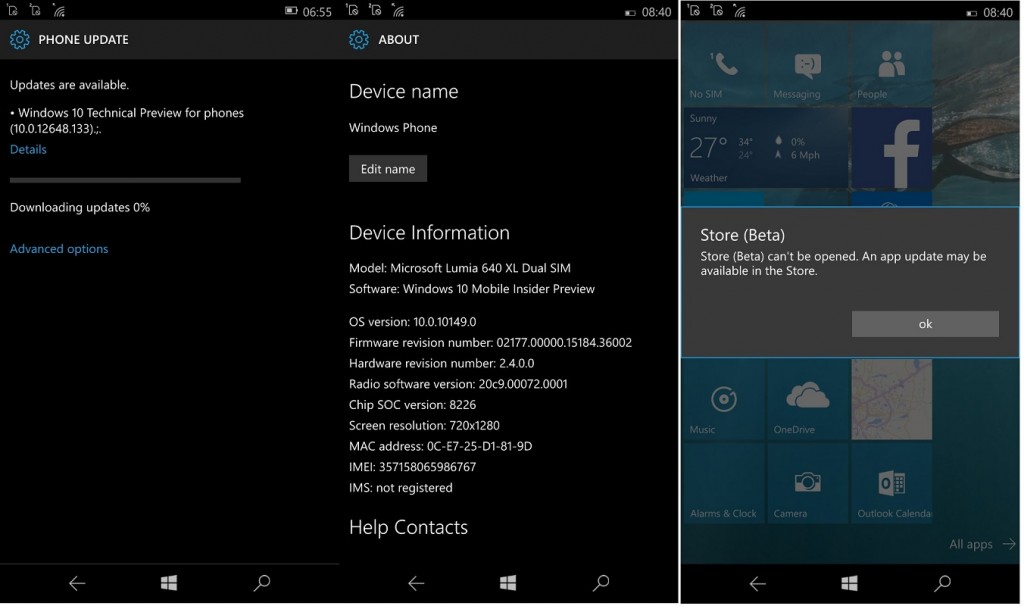
Task: Tap the Help Contacts heading
Action: 408,527
